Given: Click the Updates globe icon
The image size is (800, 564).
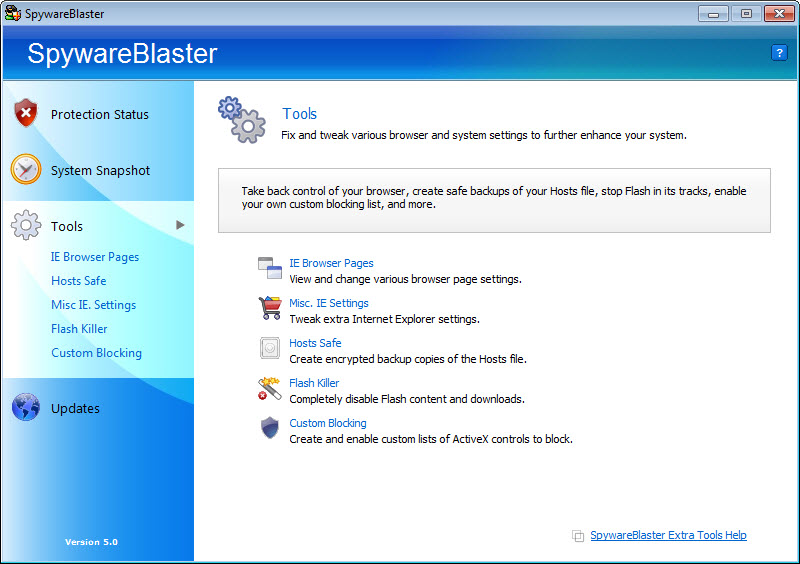Looking at the screenshot, I should [x=26, y=407].
